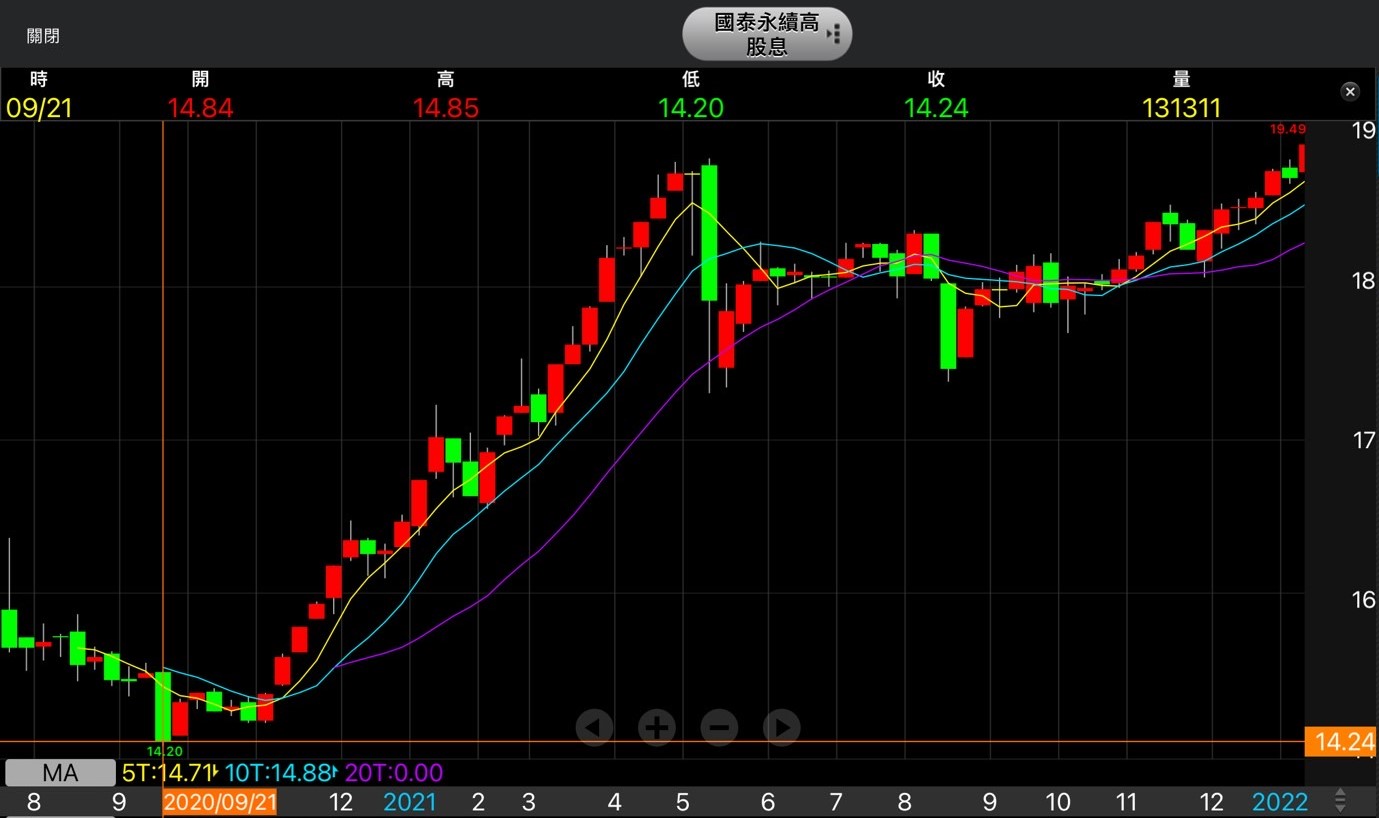Pan the chart right with the right arrow

(781, 727)
